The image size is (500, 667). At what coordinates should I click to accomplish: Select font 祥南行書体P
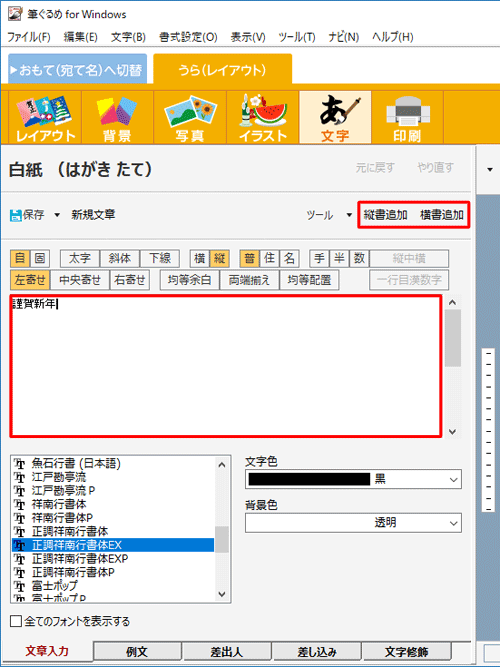coord(113,518)
